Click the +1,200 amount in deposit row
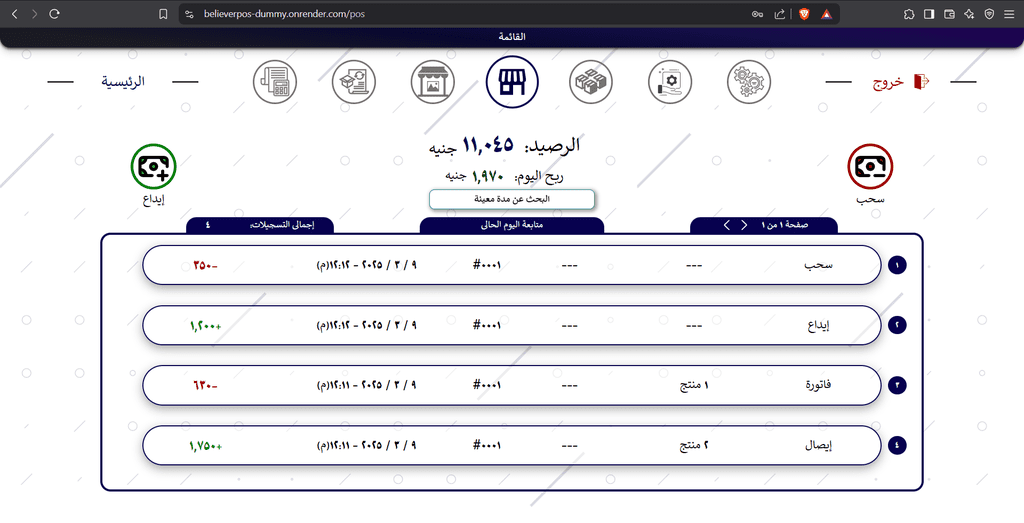 pyautogui.click(x=206, y=325)
